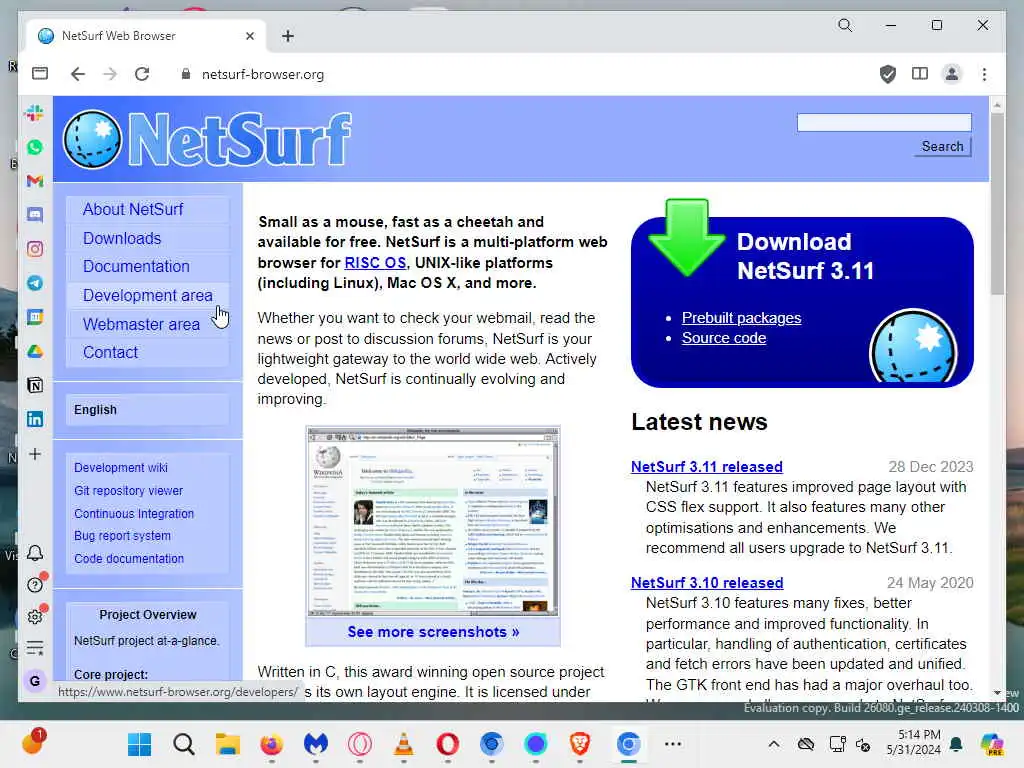Click the tab search magnifier icon
The height and width of the screenshot is (768, 1024).
point(845,25)
